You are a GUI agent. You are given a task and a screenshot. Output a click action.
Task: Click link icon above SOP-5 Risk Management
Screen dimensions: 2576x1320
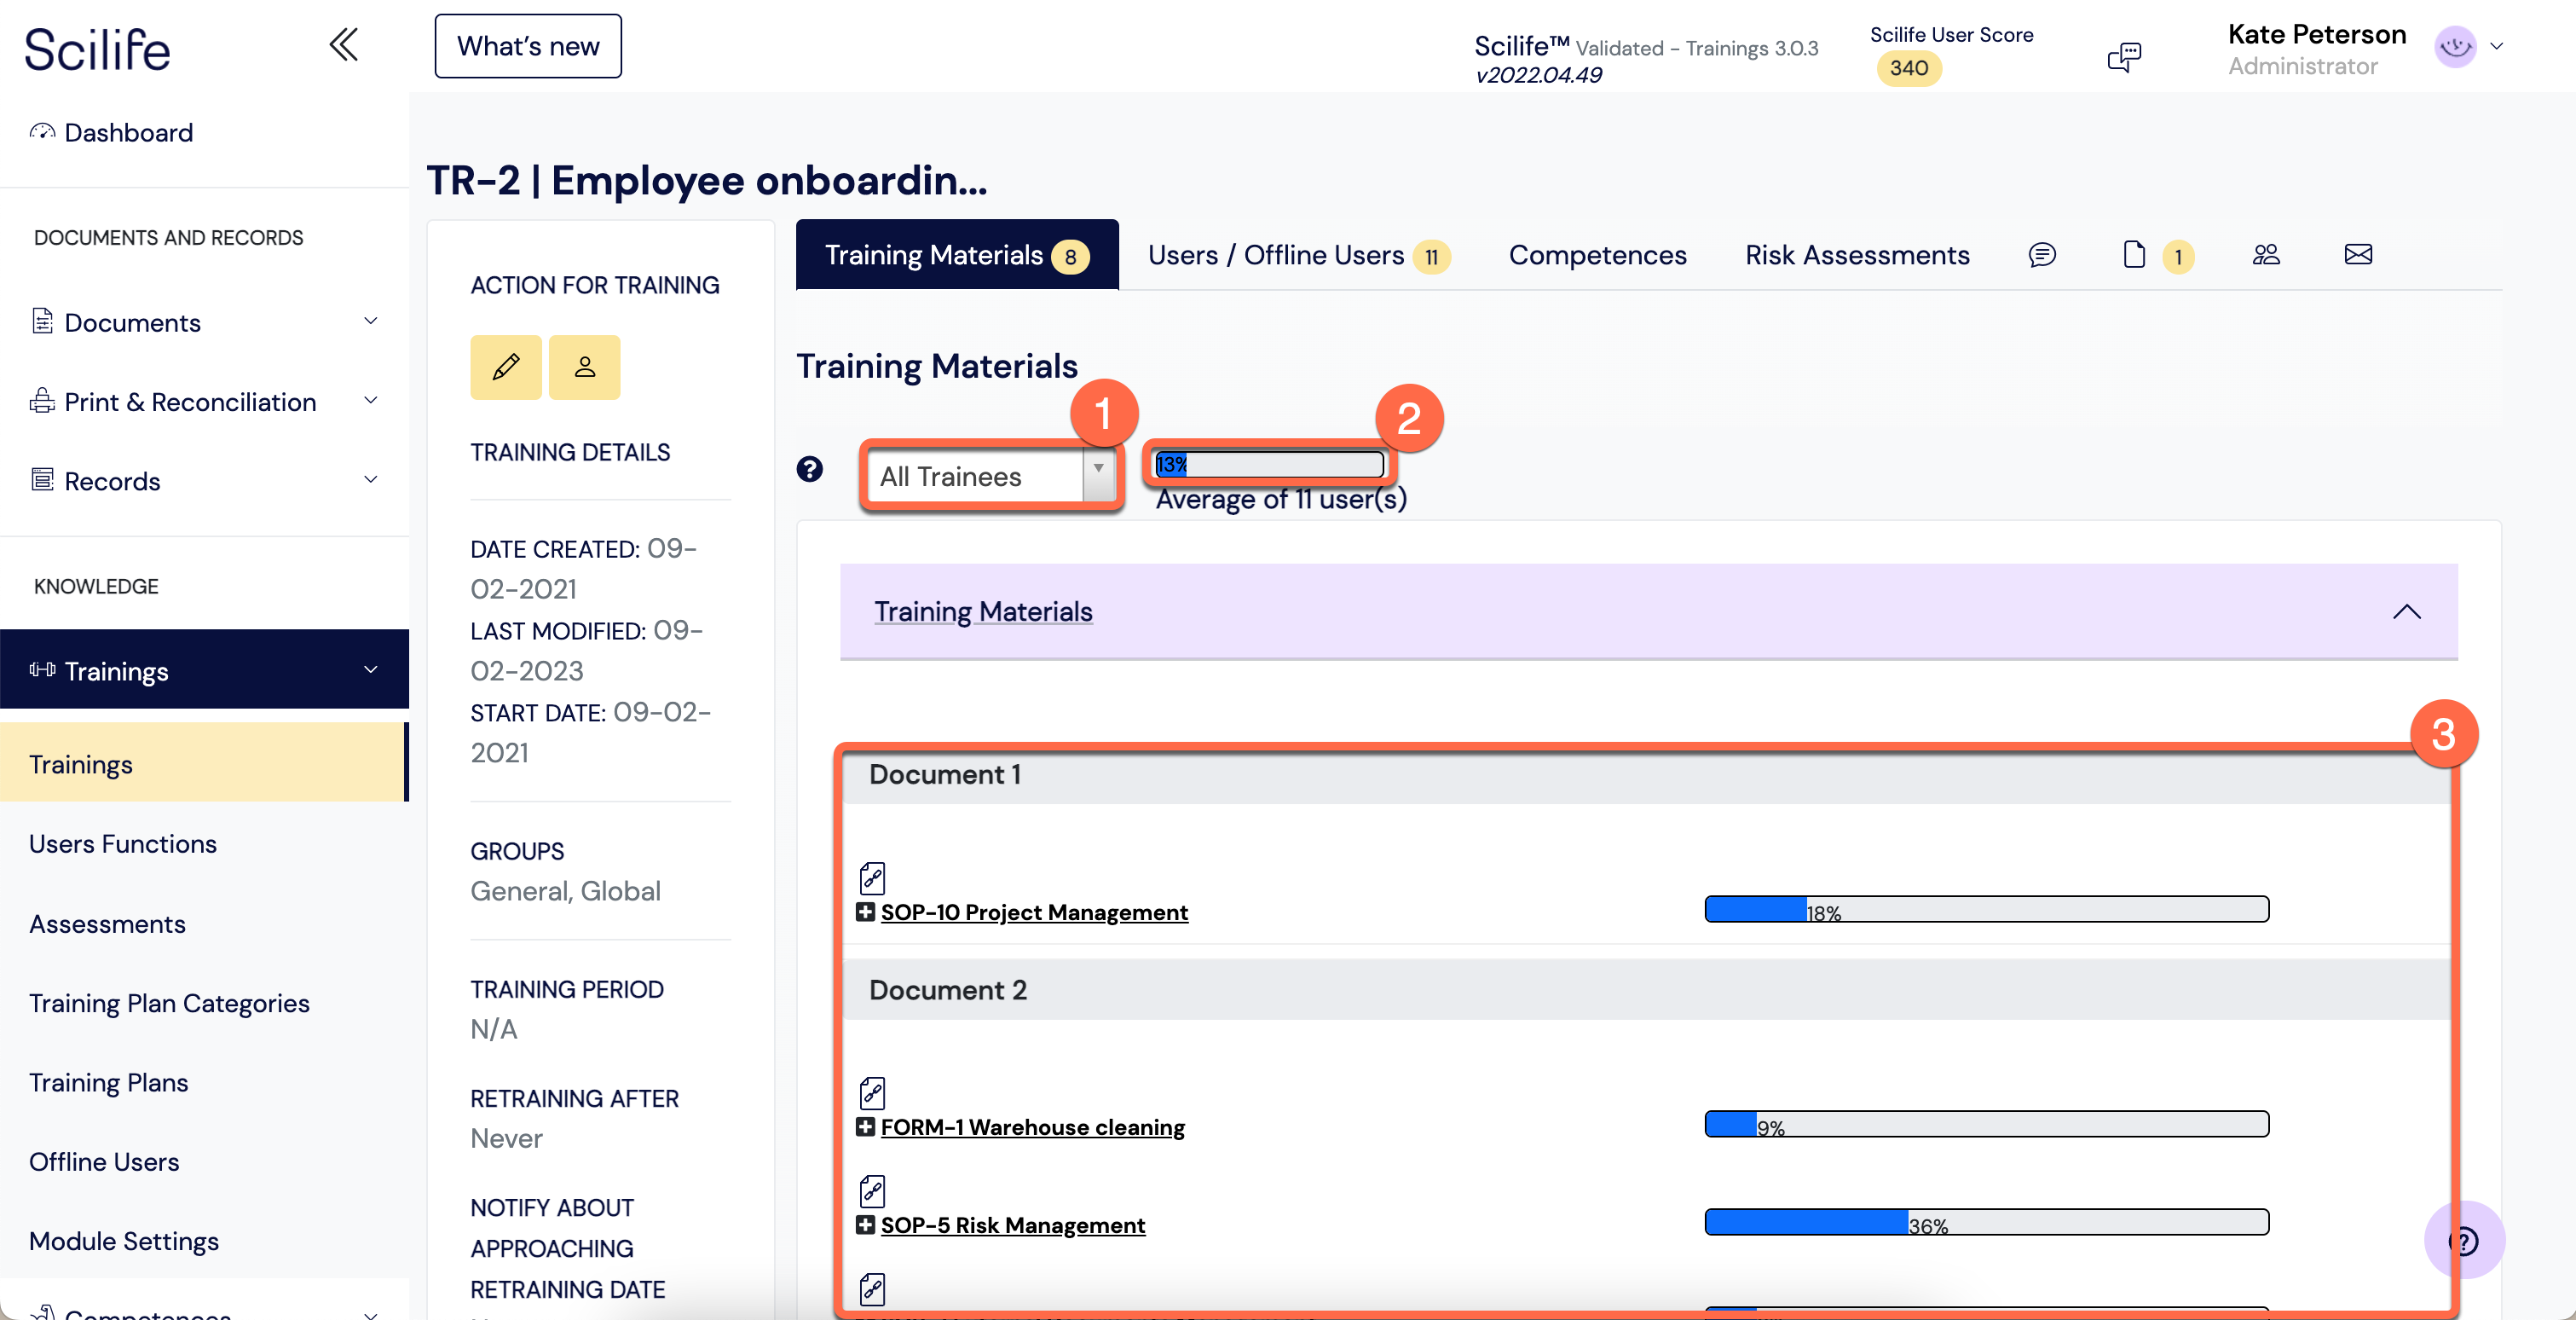click(872, 1191)
